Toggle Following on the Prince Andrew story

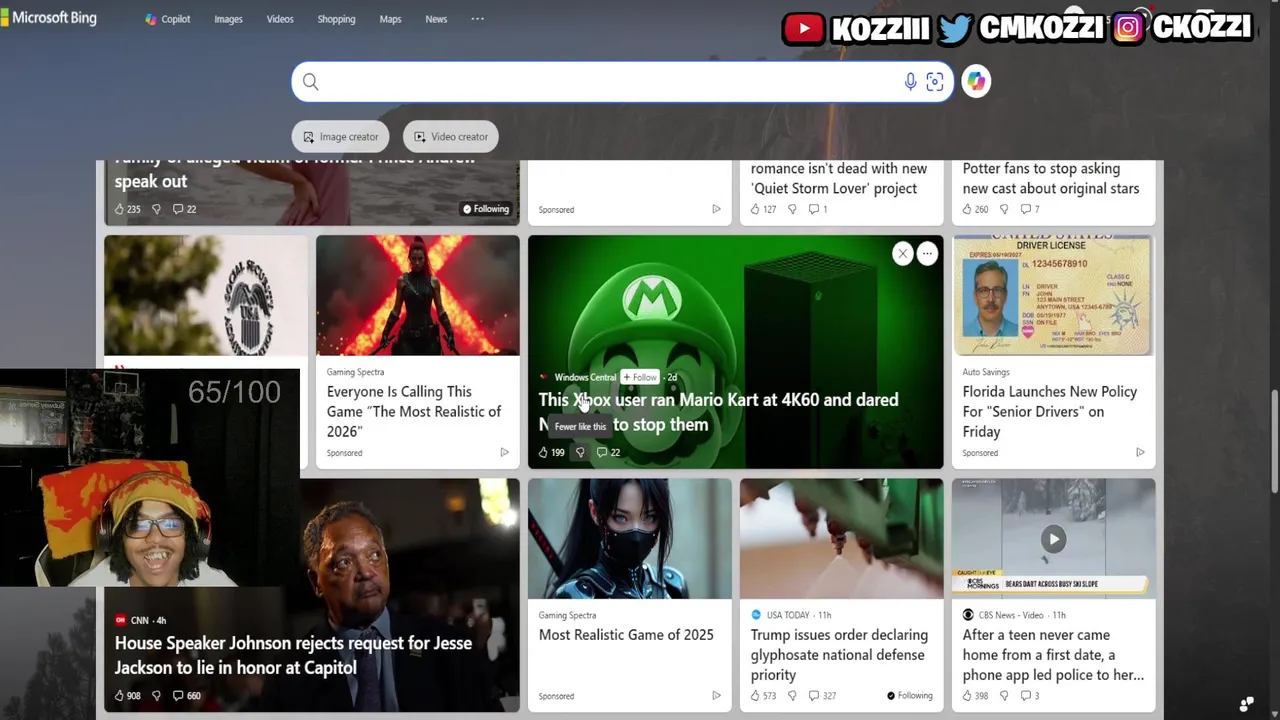[486, 209]
